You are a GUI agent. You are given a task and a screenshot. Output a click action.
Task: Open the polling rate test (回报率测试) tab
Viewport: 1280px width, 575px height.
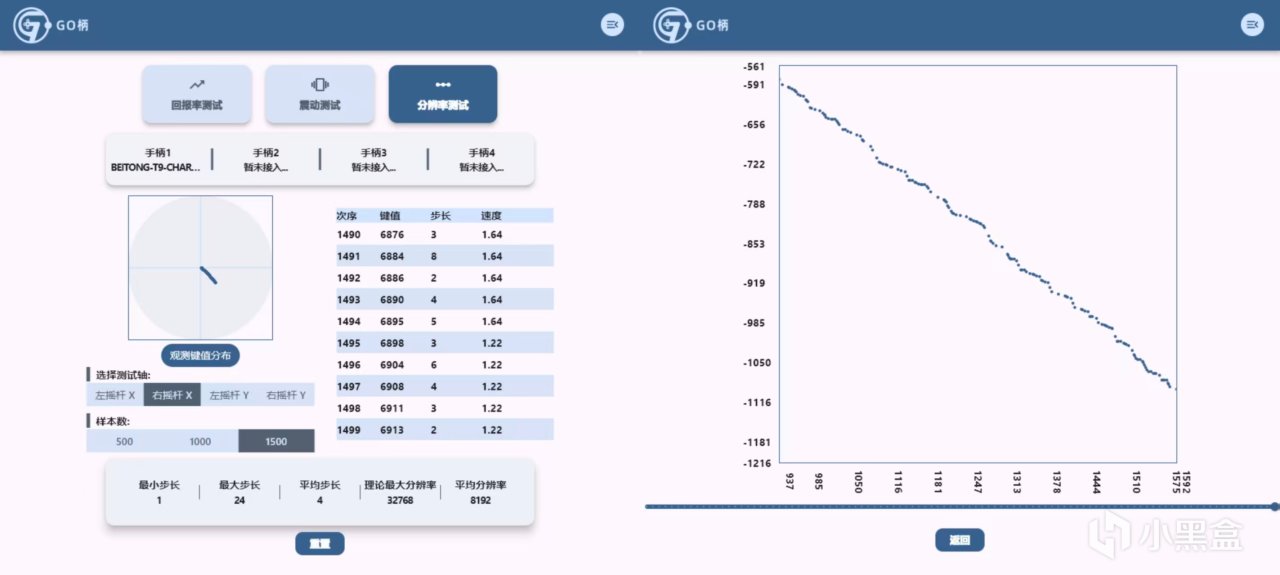pos(196,94)
